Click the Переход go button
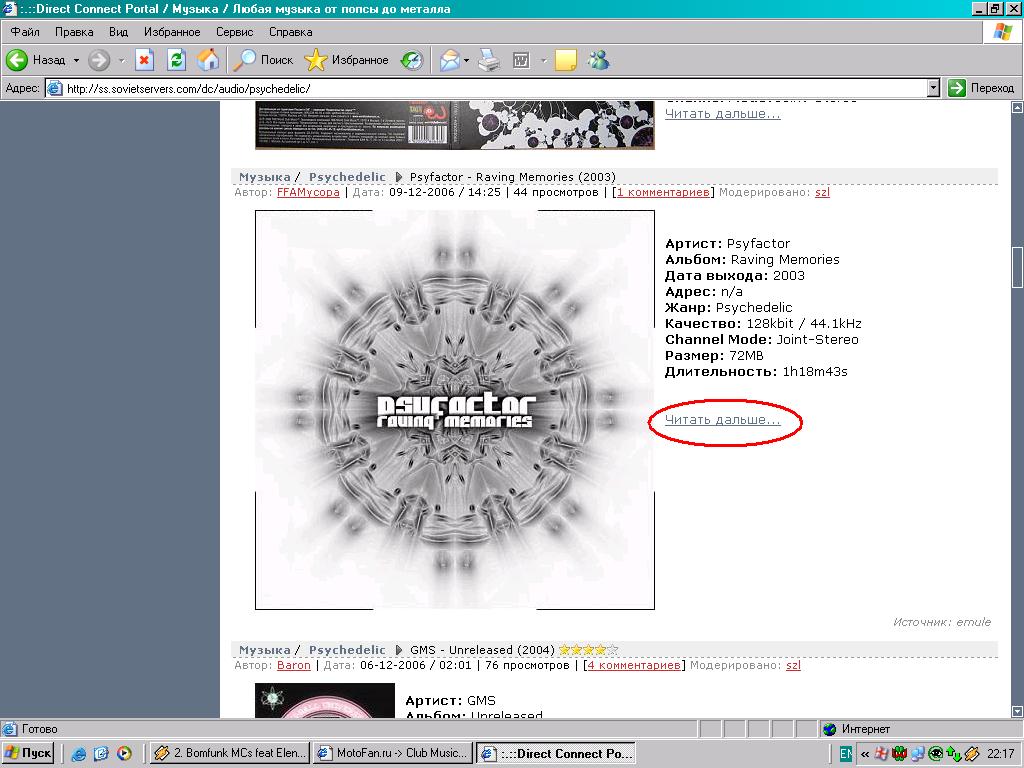This screenshot has width=1024, height=768. (981, 88)
